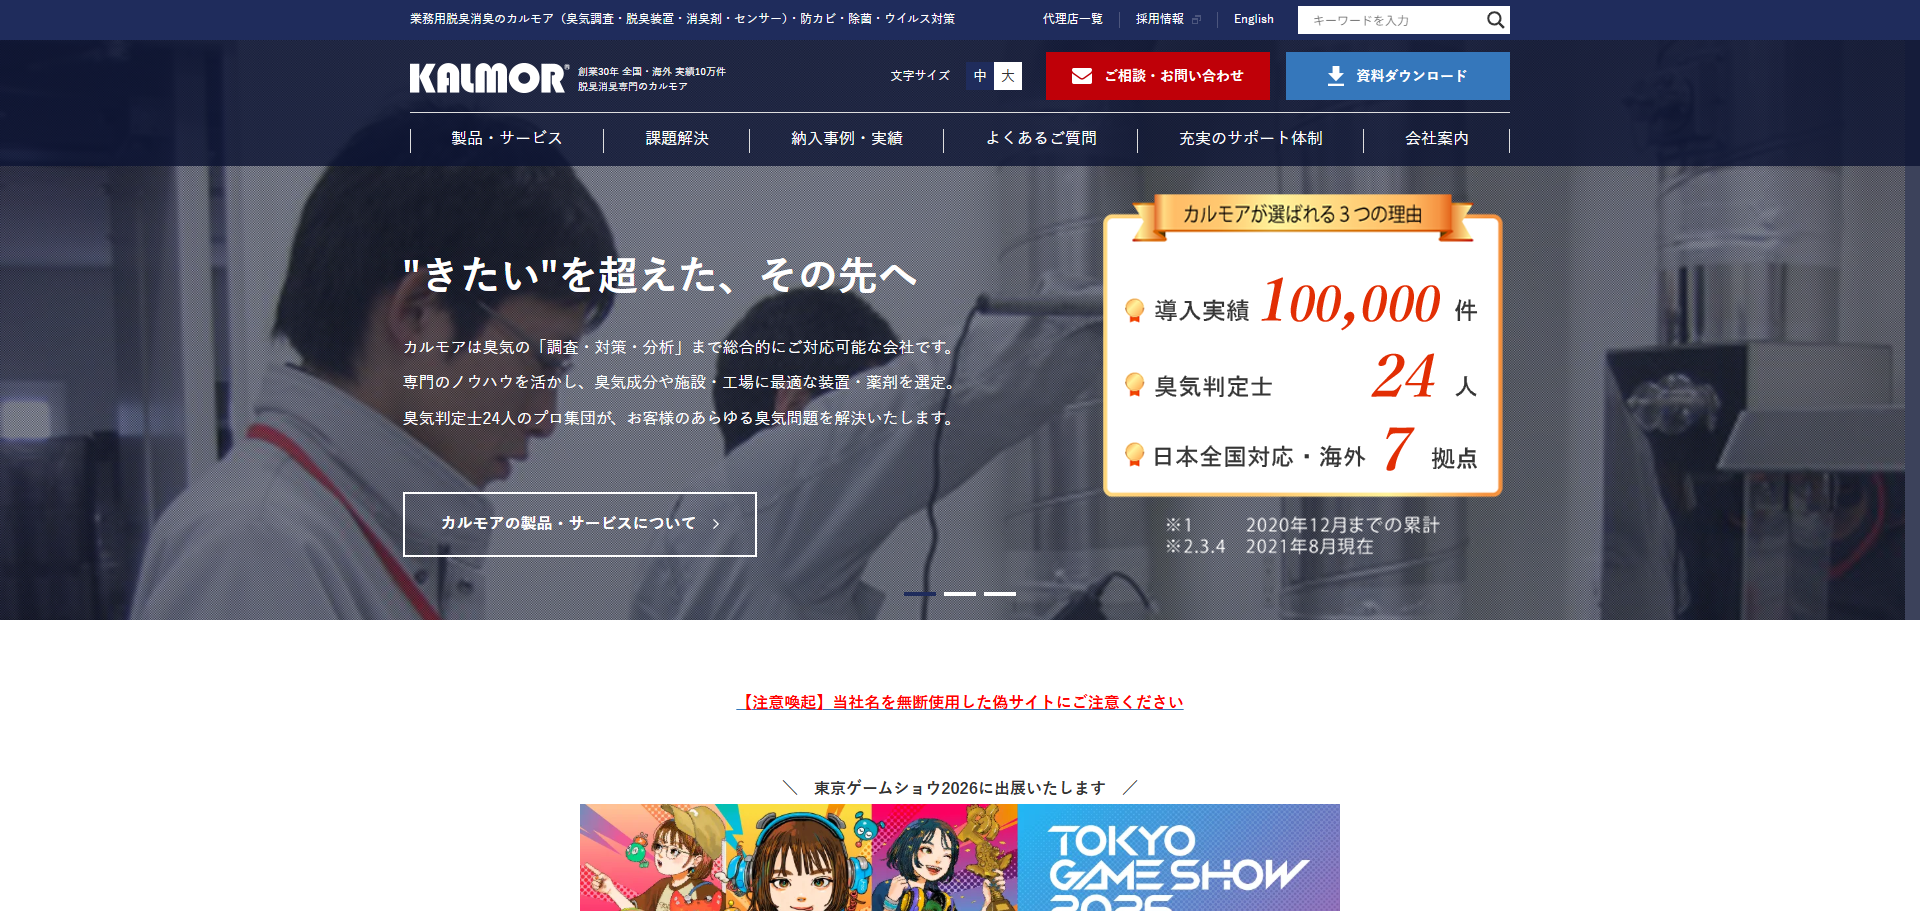Open 納入事例・実績 menu

click(847, 138)
